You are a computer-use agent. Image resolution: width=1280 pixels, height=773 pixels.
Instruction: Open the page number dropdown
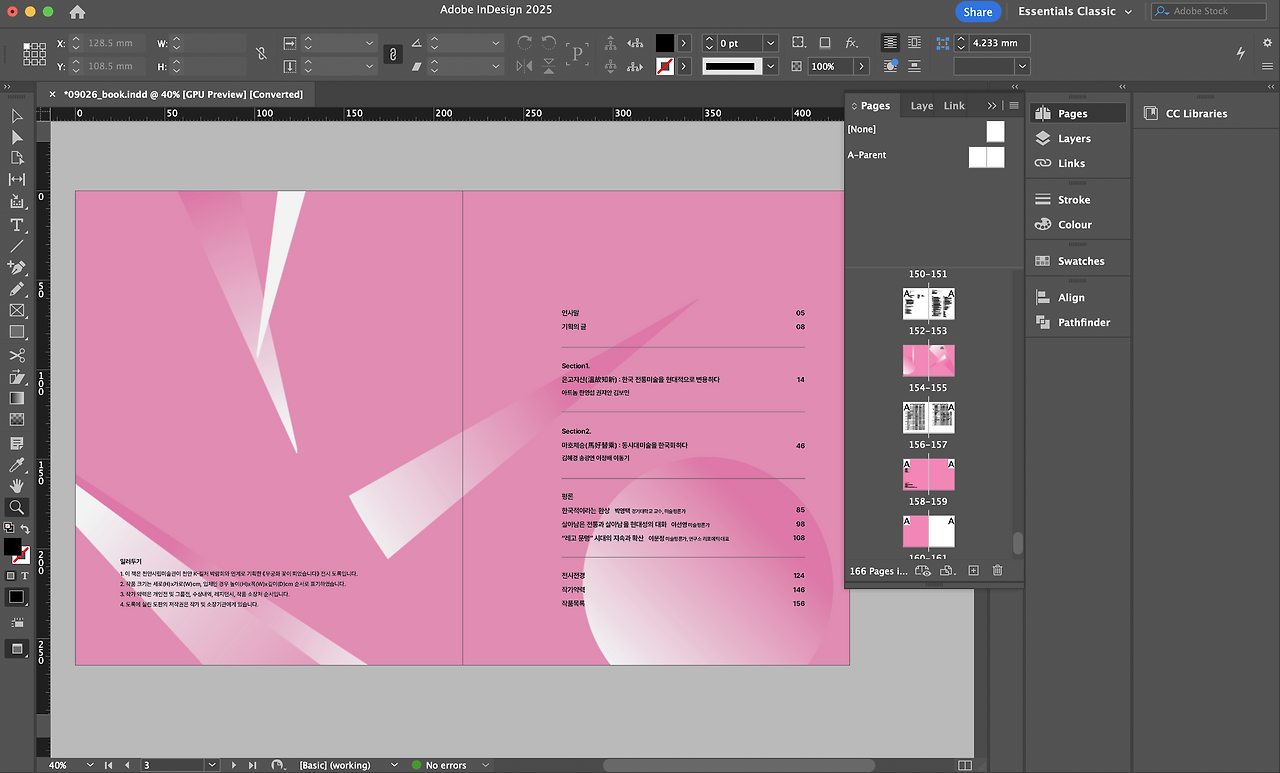pyautogui.click(x=213, y=765)
